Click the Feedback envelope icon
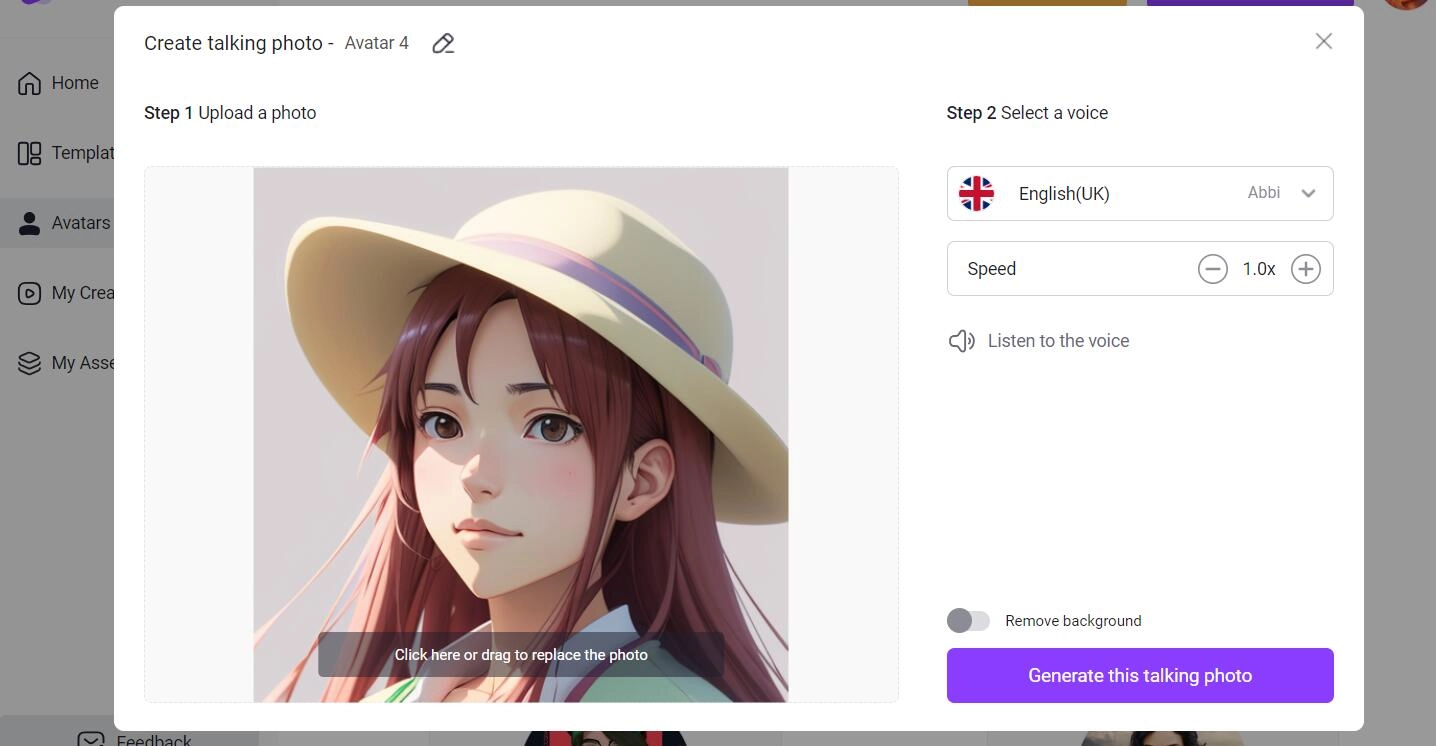 tap(91, 740)
